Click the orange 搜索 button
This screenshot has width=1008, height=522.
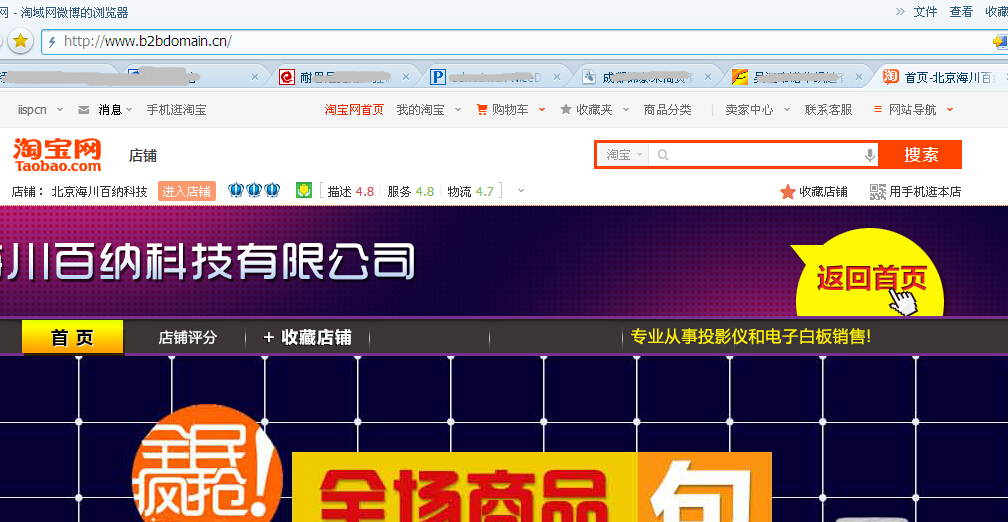(x=921, y=155)
